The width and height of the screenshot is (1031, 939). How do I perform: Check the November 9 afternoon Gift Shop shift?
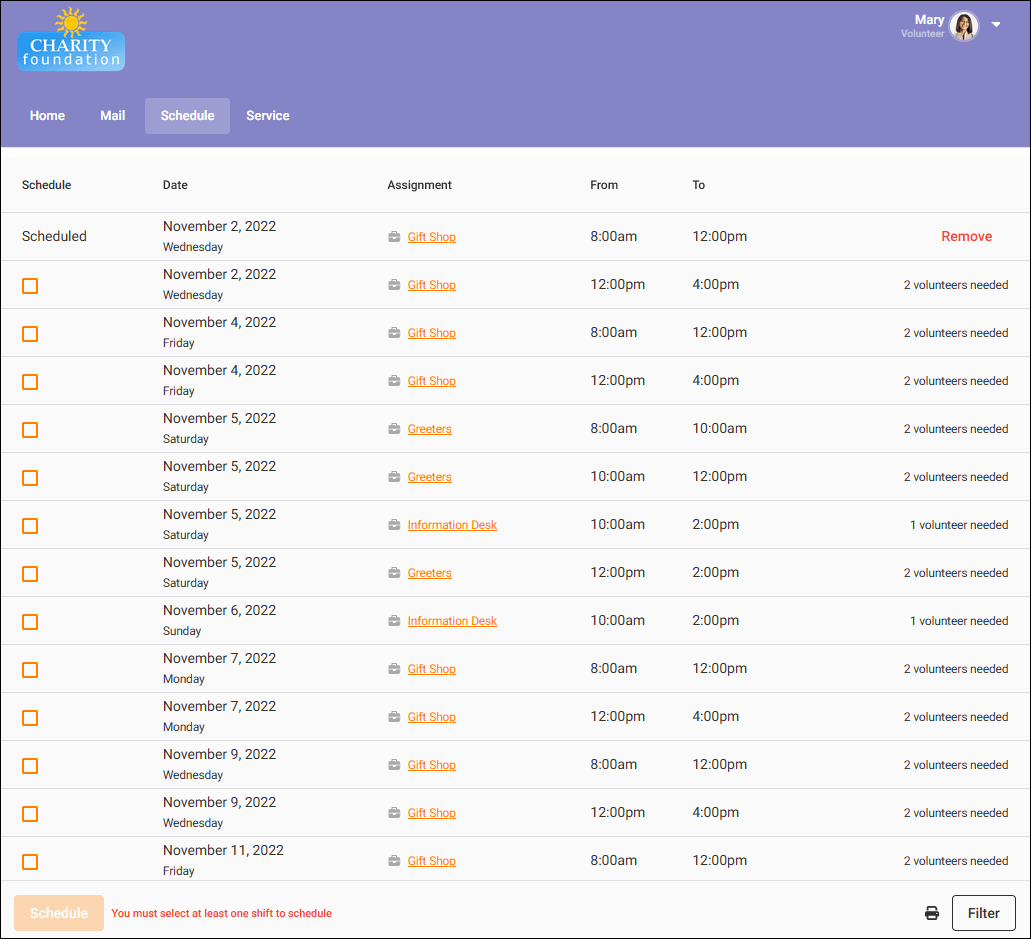pos(29,814)
